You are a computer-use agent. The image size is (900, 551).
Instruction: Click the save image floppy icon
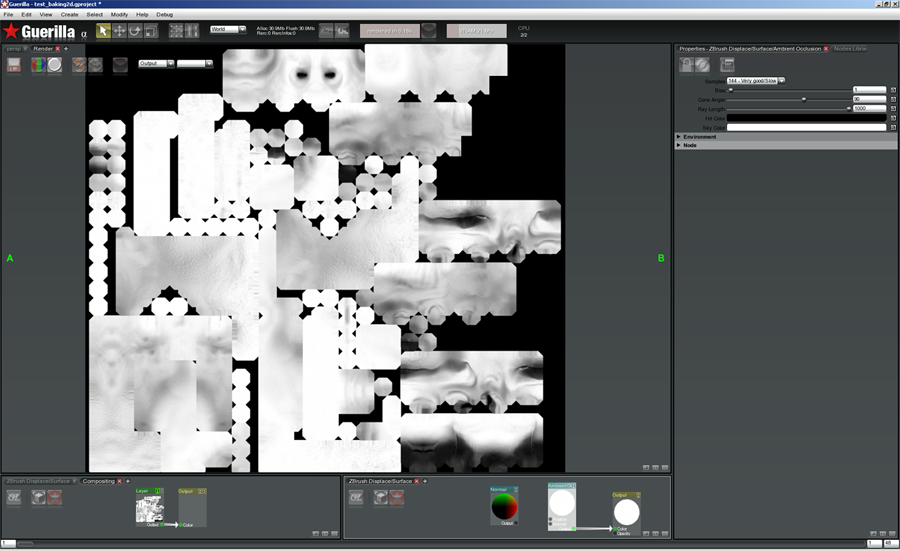point(14,65)
